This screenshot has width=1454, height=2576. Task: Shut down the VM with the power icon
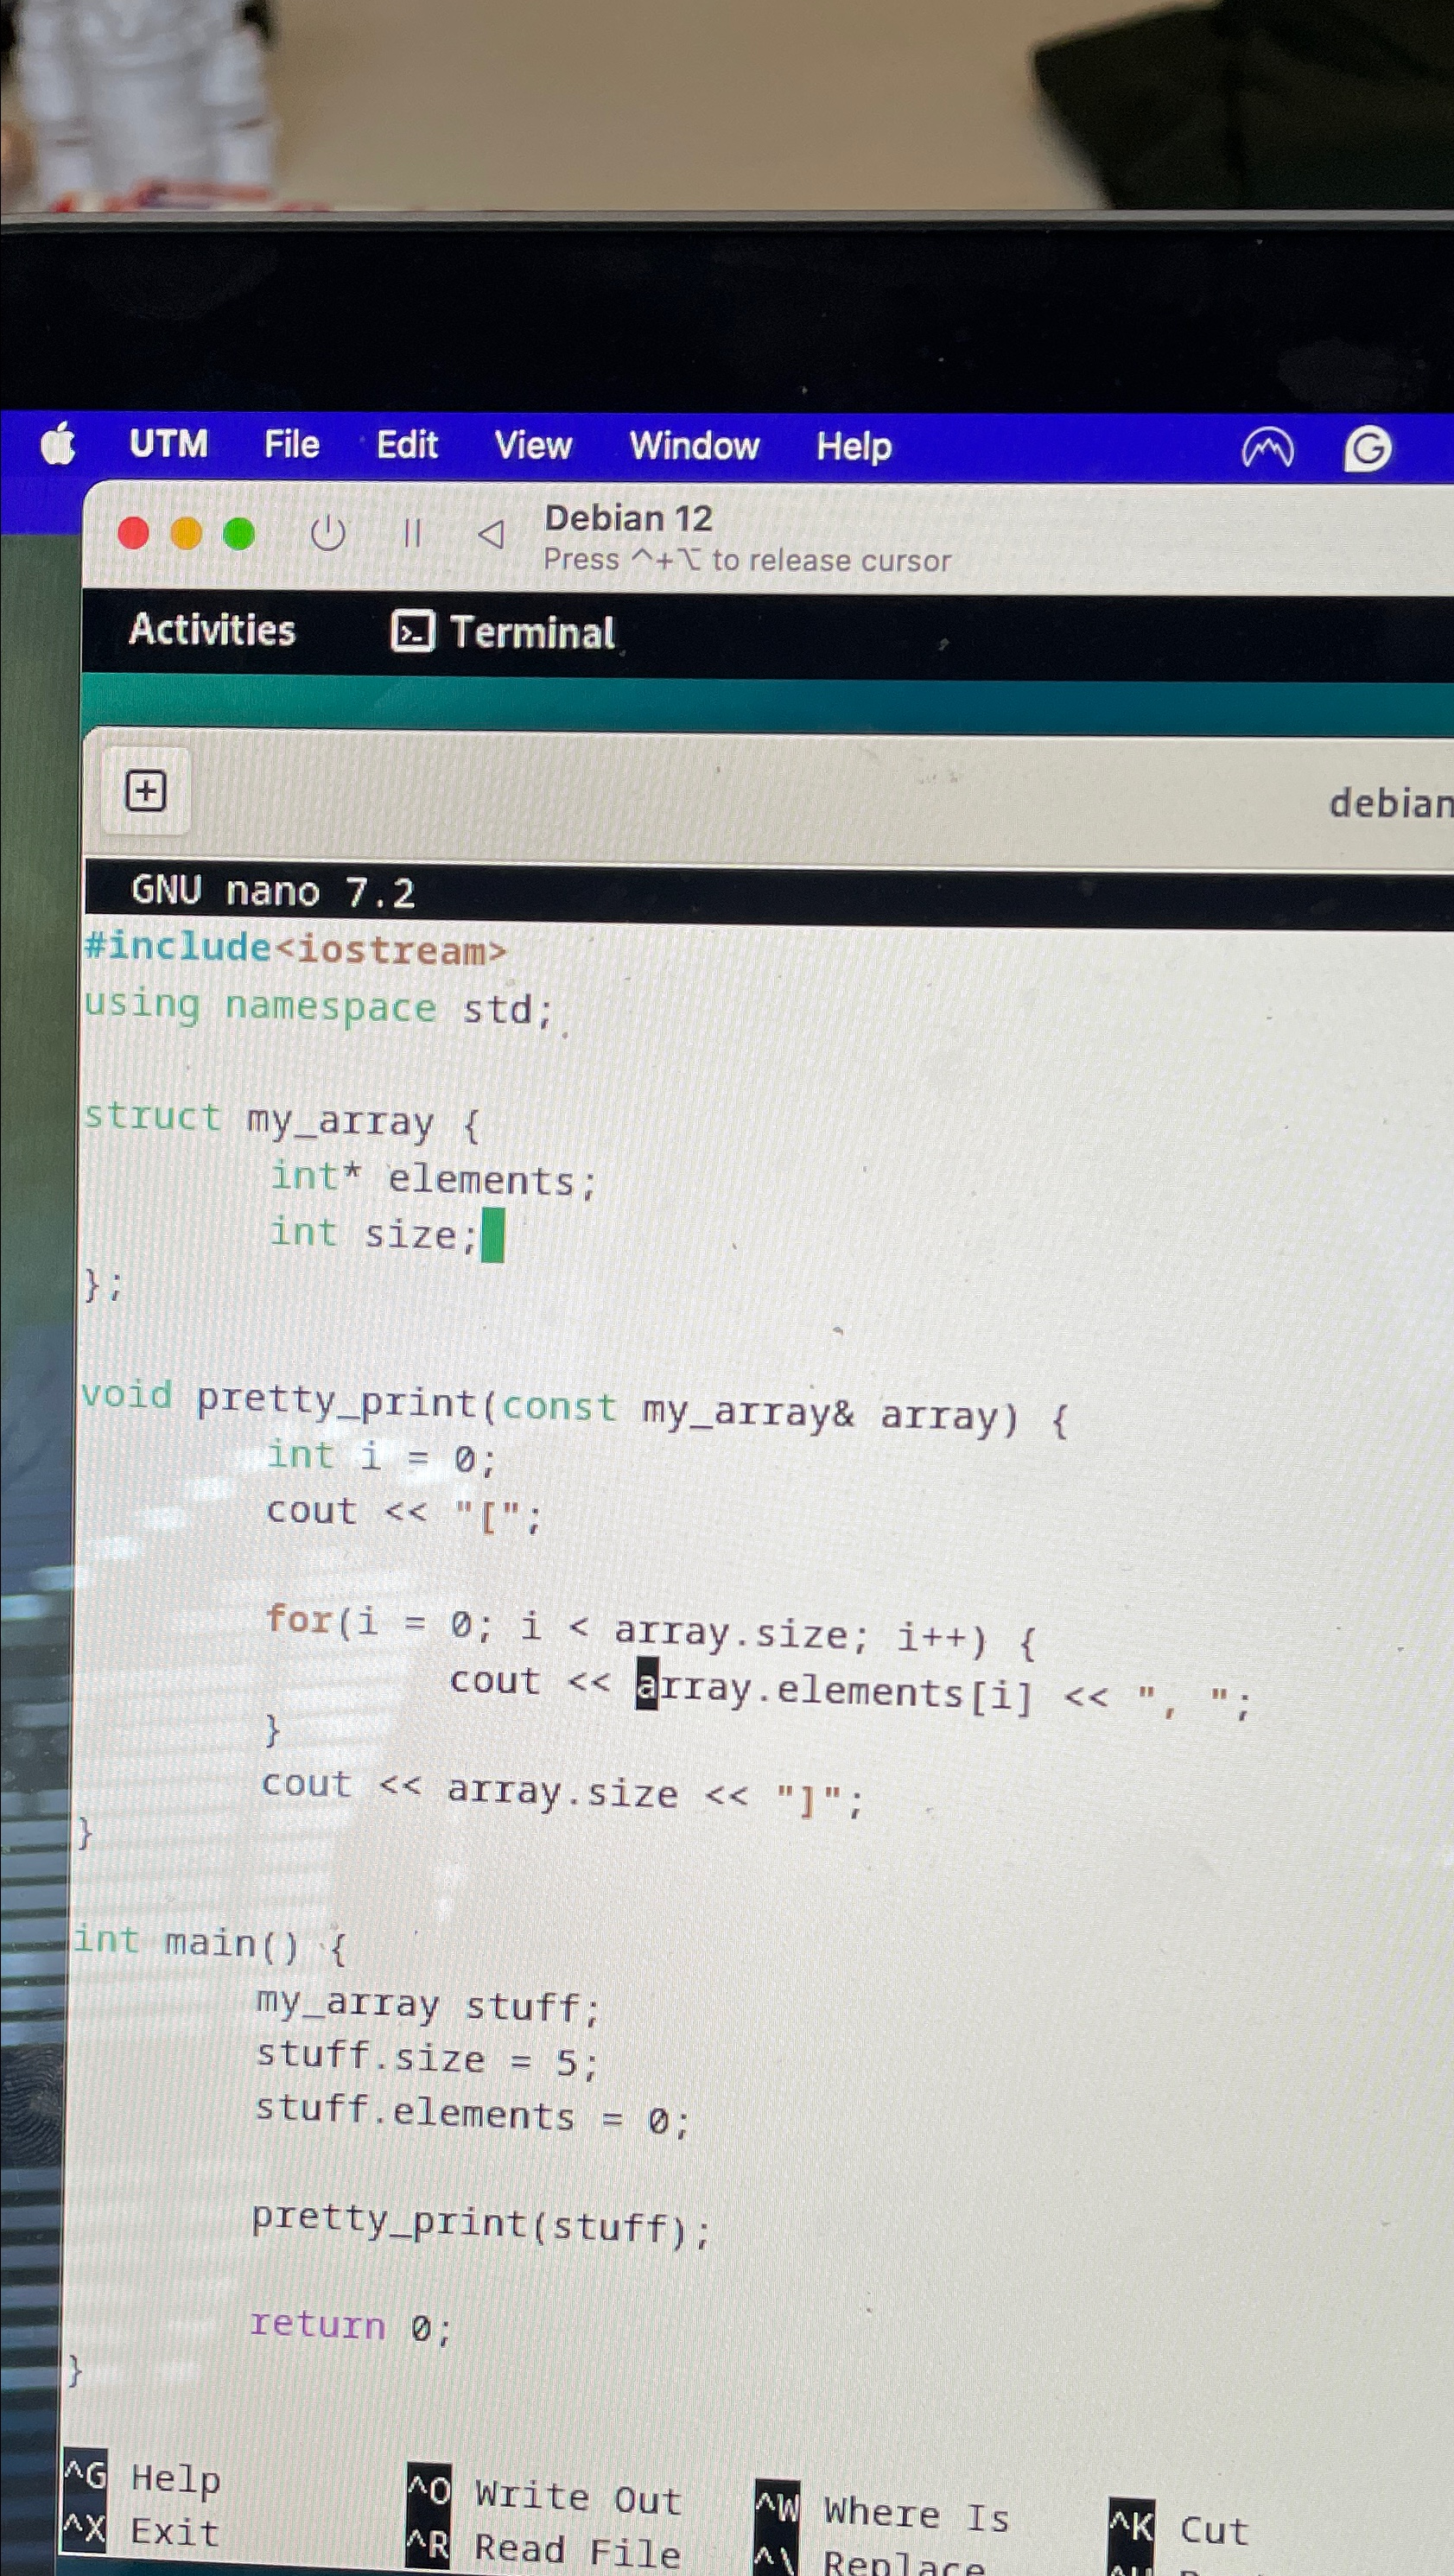pyautogui.click(x=329, y=533)
